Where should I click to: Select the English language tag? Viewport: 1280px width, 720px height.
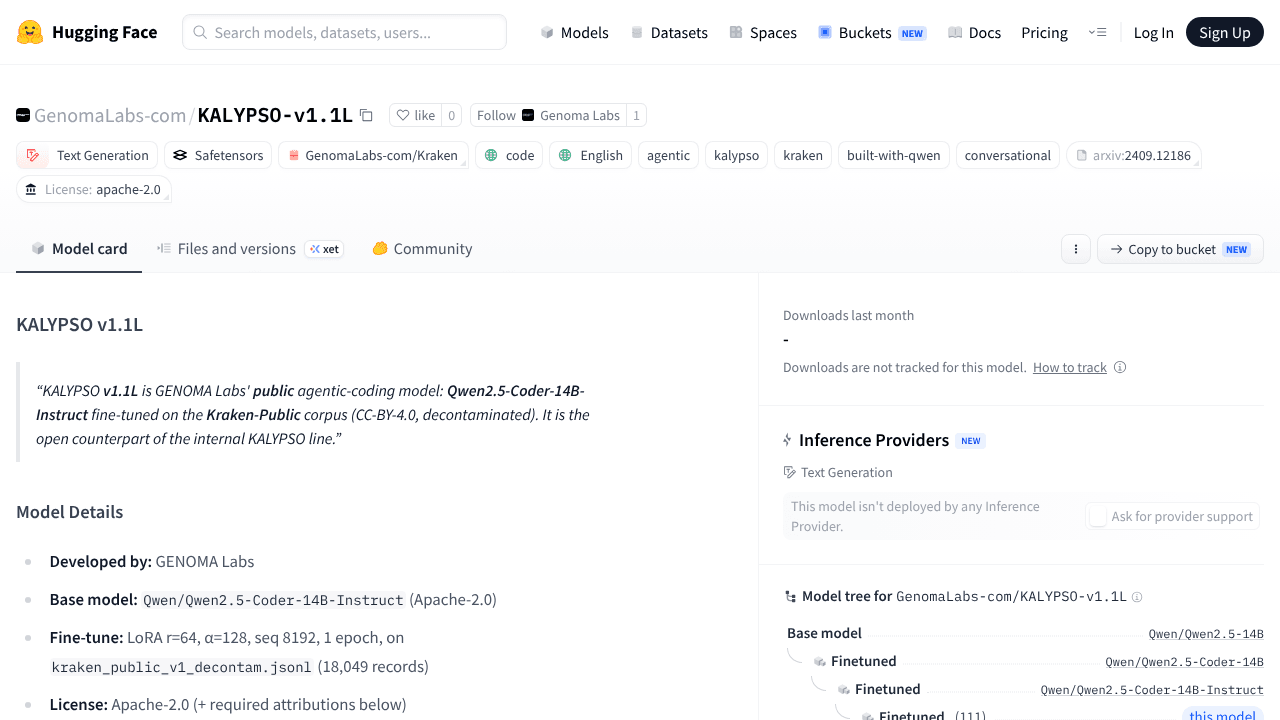[590, 155]
